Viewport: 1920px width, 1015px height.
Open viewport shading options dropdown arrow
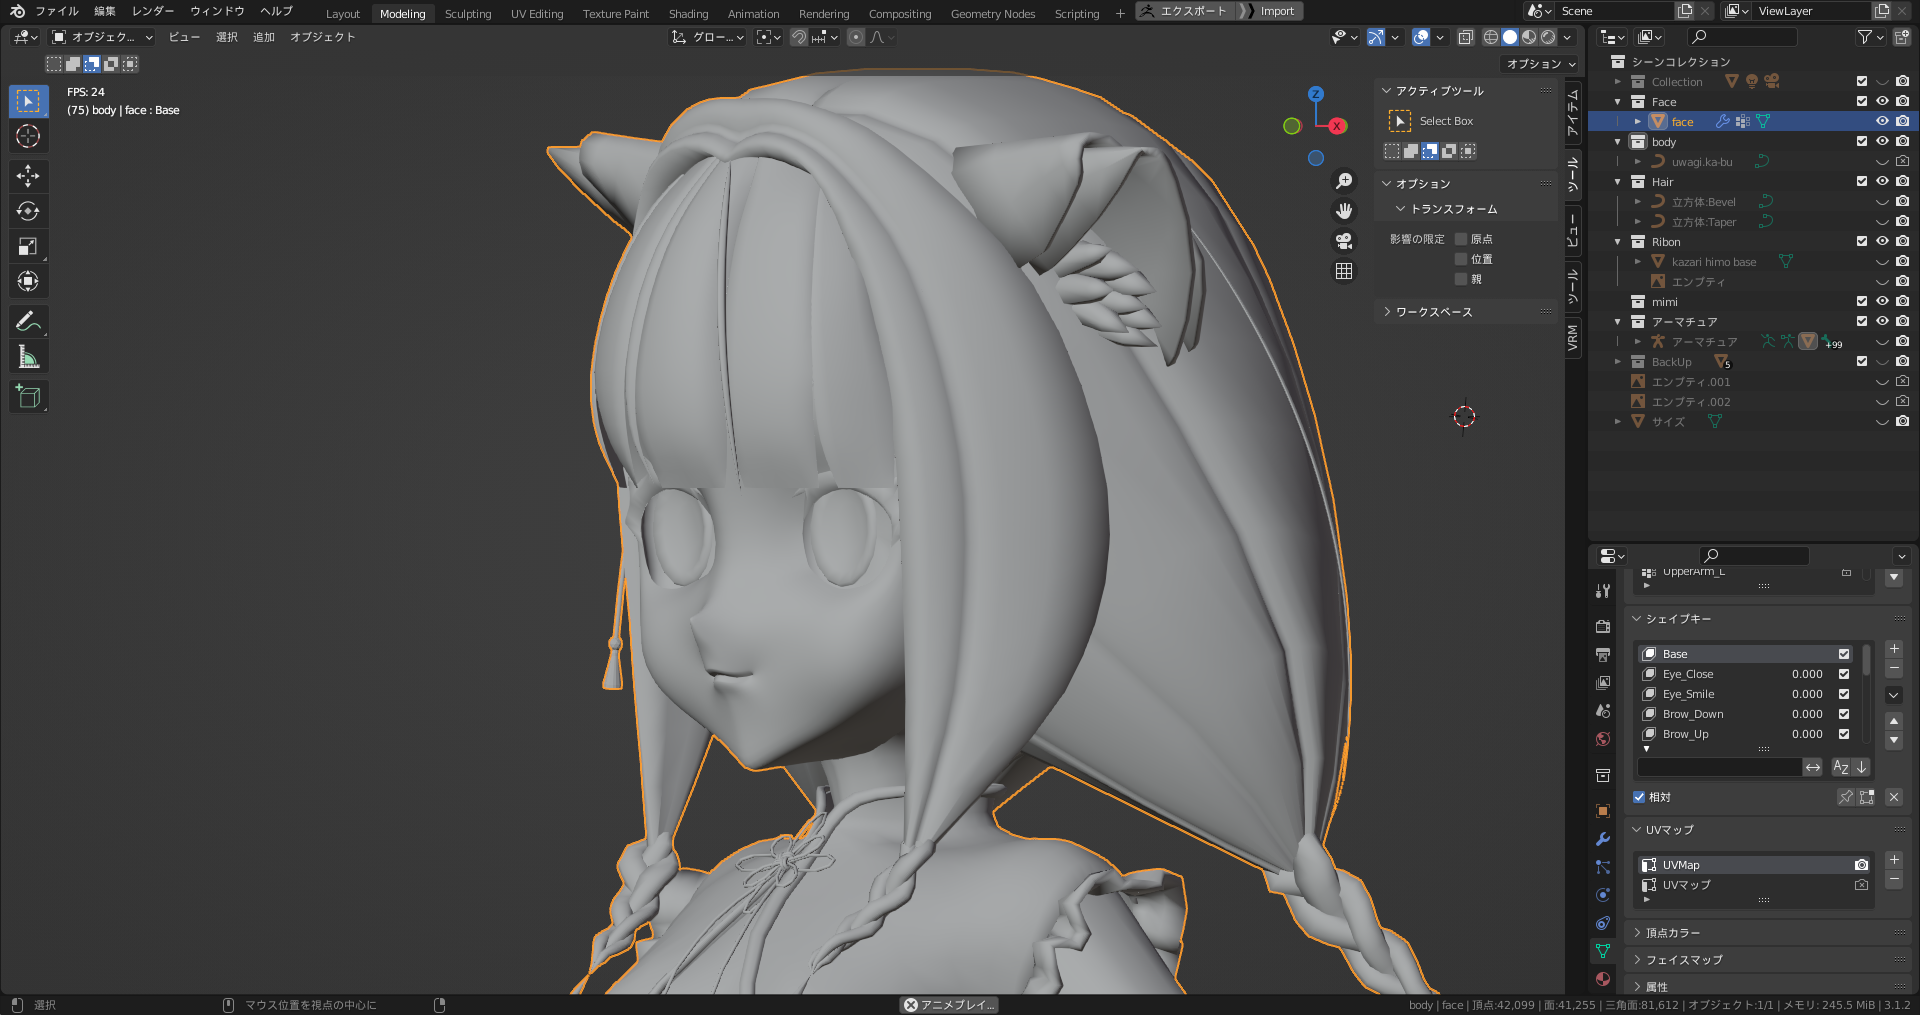pos(1568,37)
